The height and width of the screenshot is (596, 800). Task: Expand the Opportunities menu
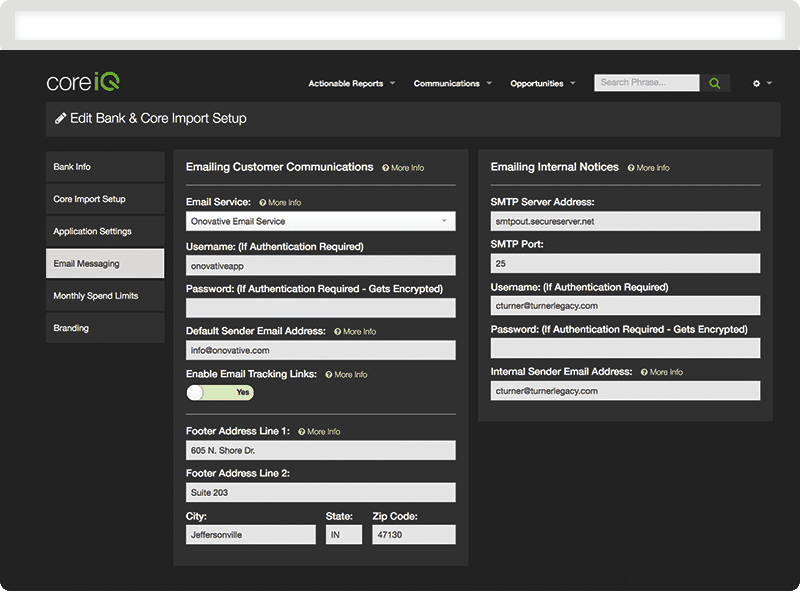[543, 83]
